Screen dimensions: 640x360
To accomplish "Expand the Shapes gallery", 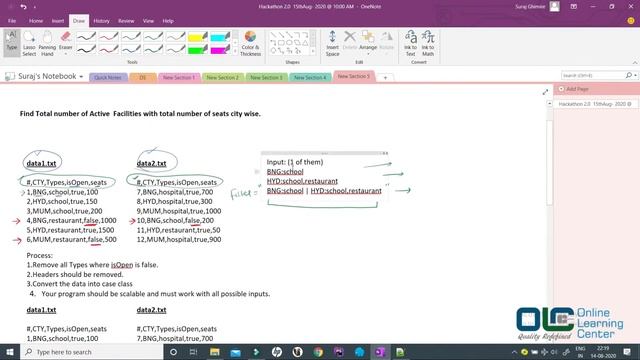I will pos(313,51).
